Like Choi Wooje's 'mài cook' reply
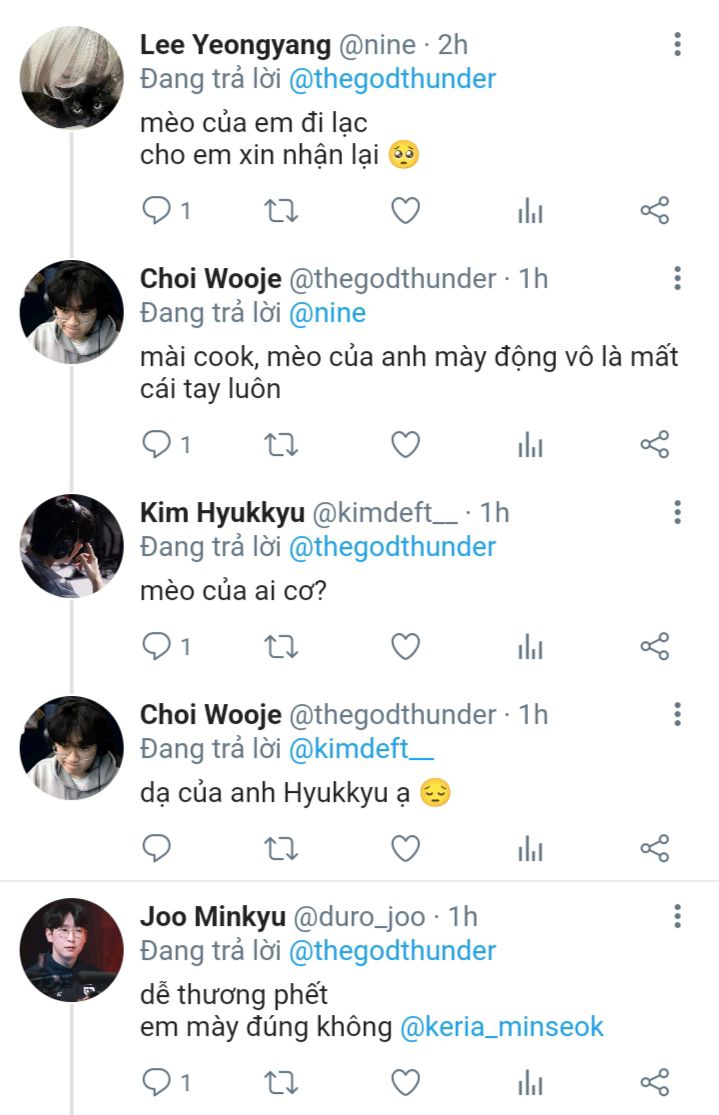Viewport: 719px width, 1115px height. click(405, 444)
